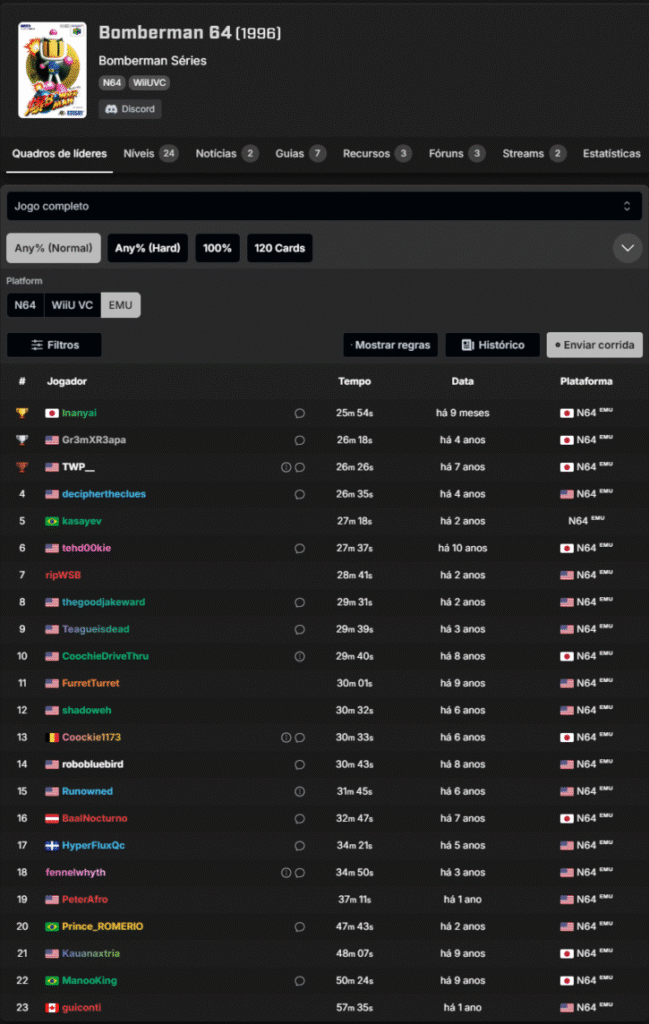
Task: Click the bronze trophy in TWP__ row
Action: (22, 467)
